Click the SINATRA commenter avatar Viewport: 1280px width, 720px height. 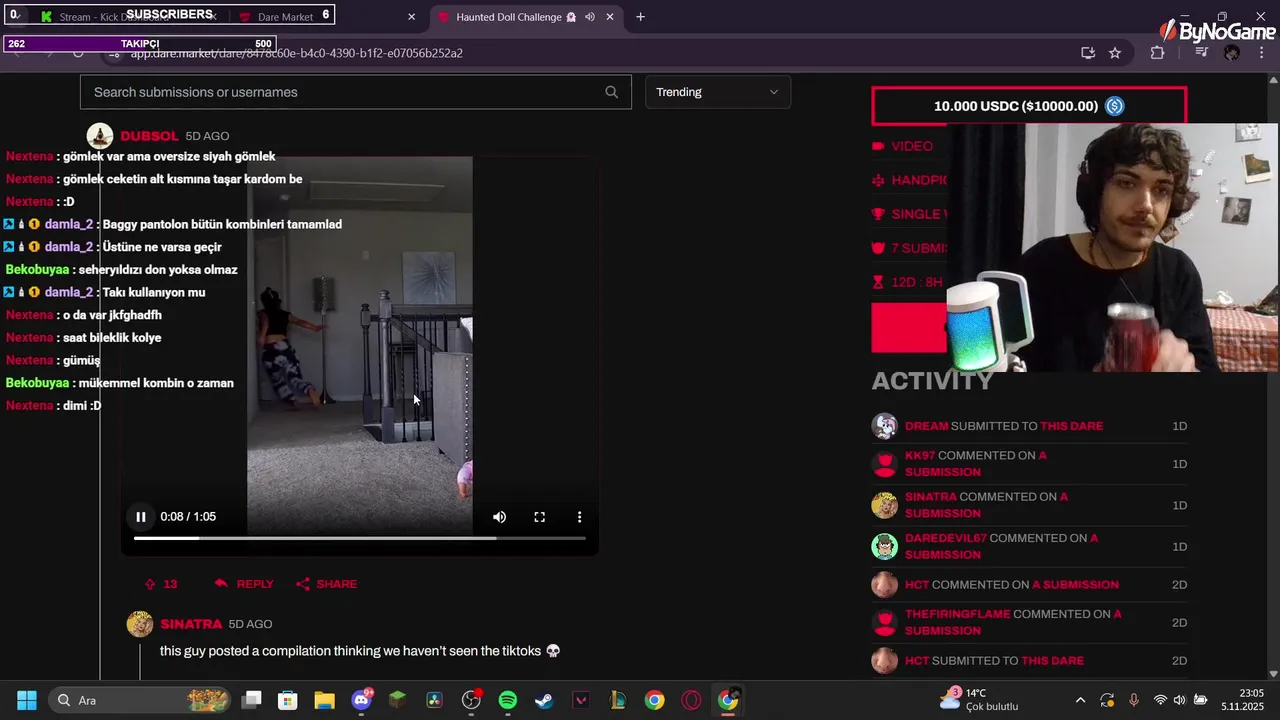(140, 624)
